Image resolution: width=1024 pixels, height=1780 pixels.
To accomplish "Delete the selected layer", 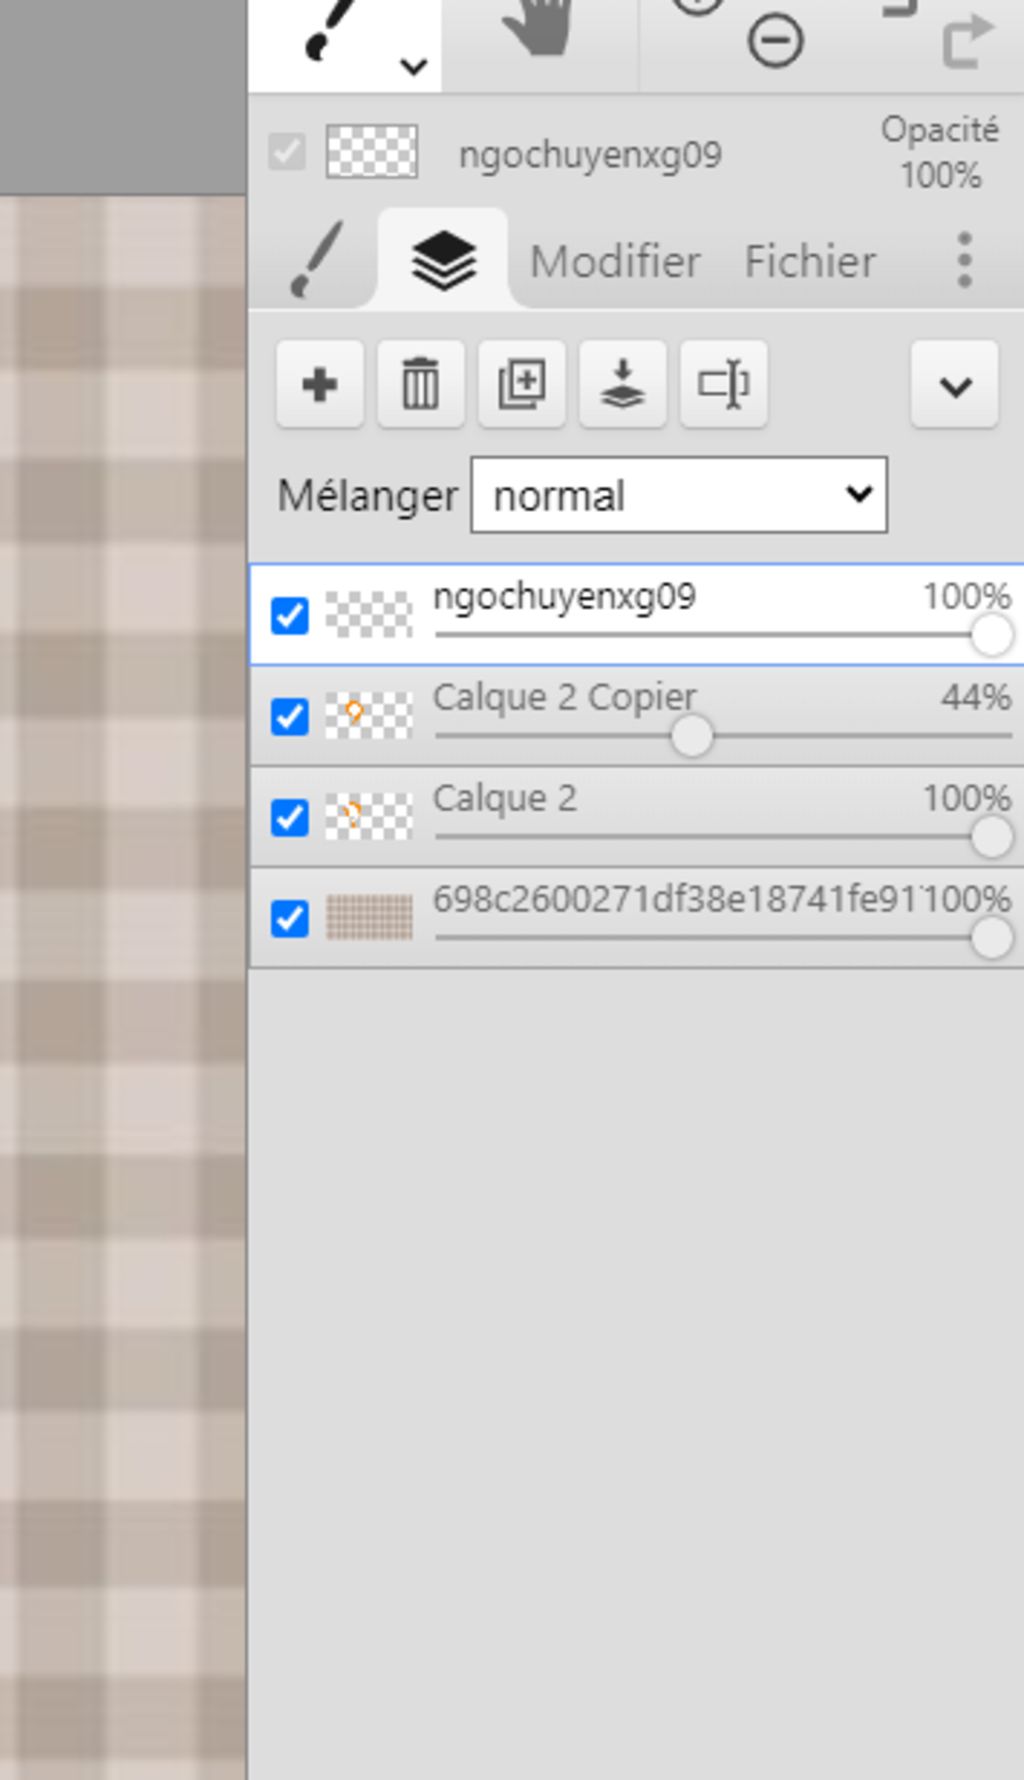I will 421,385.
